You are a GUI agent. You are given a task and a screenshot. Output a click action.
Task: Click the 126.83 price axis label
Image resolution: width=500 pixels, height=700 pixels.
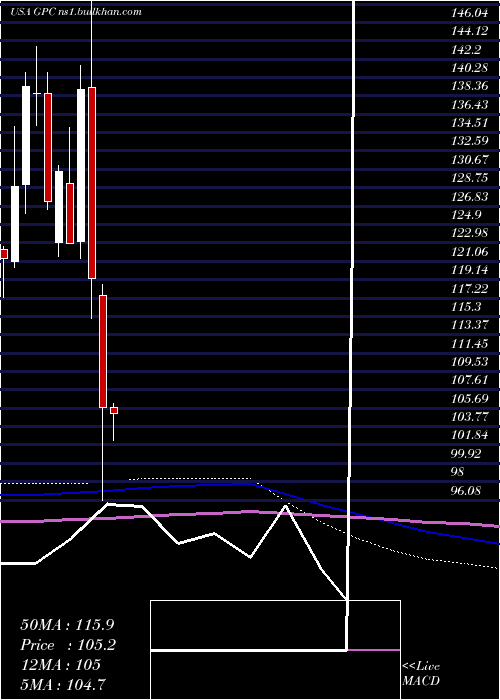click(x=469, y=196)
